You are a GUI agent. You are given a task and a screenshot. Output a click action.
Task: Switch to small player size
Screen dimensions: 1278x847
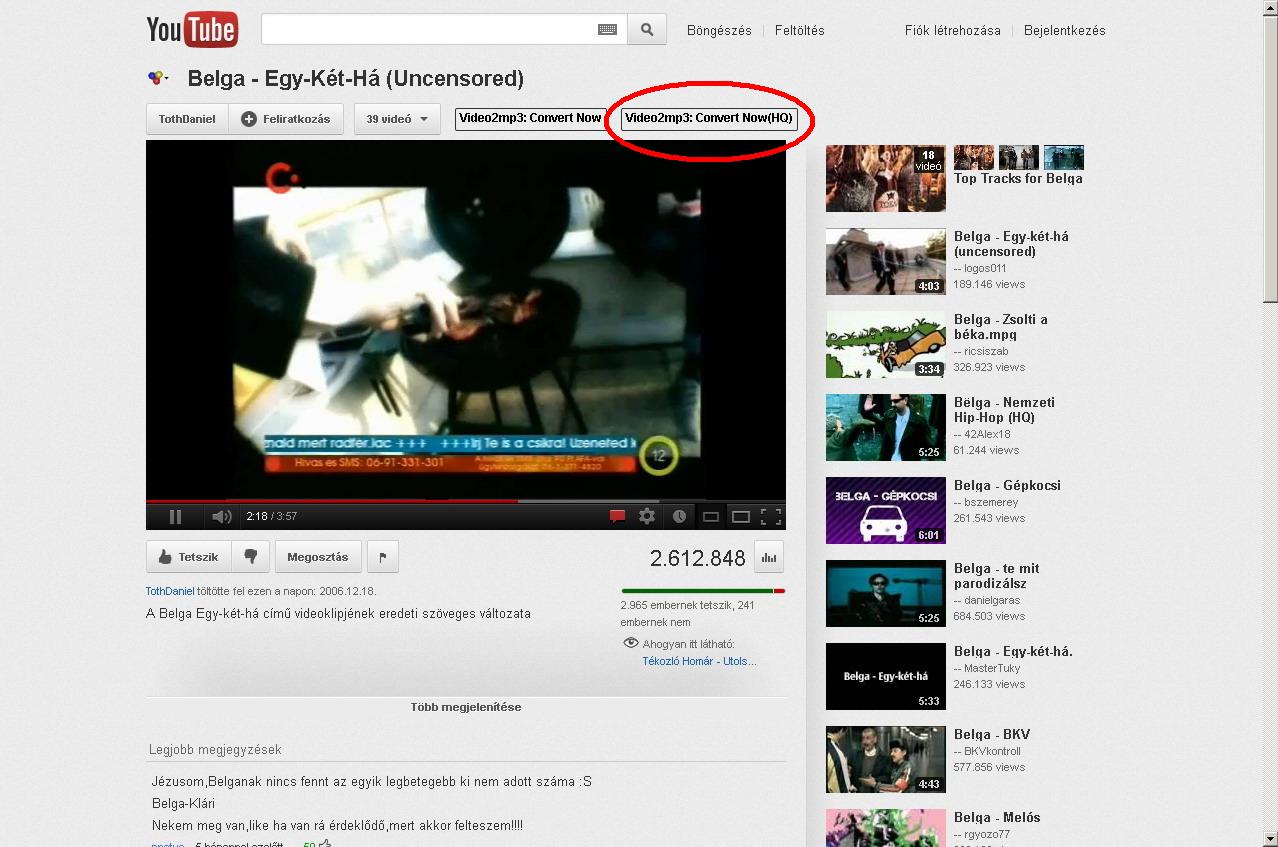pyautogui.click(x=711, y=517)
